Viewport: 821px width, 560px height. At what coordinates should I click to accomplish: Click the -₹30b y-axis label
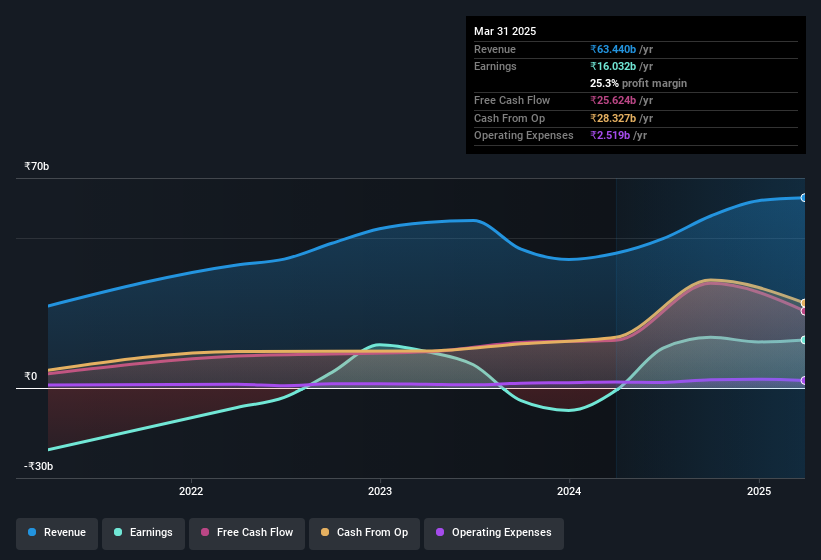[x=38, y=466]
